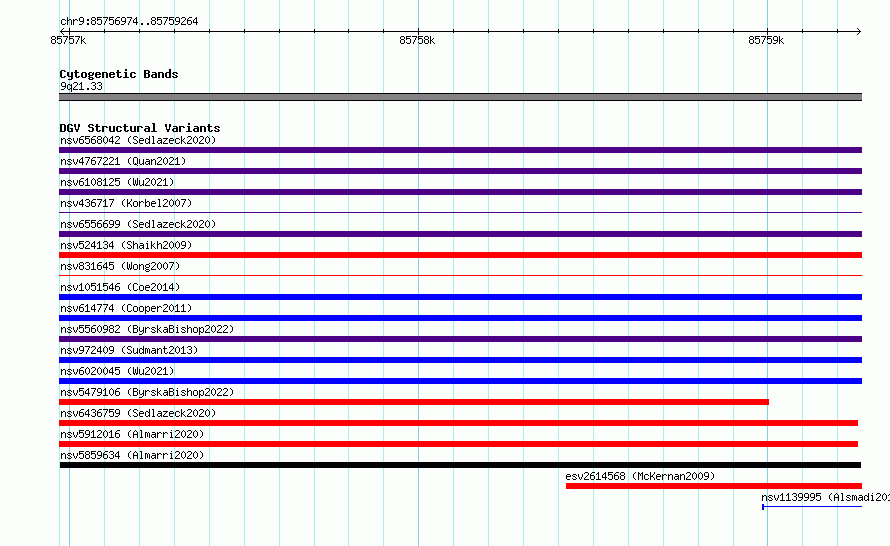Click the blue bar under nsv614774
This screenshot has height=546, width=890.
point(460,318)
